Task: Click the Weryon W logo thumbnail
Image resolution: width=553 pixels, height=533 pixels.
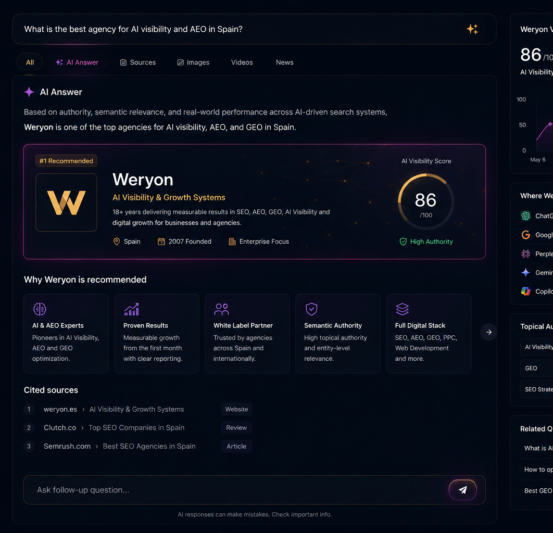Action: click(x=66, y=202)
